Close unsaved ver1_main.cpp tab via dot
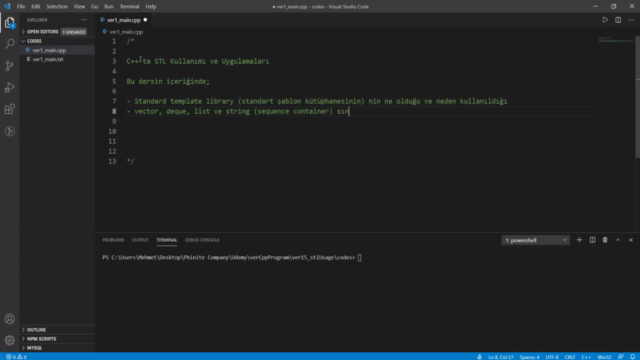Viewport: 640px width, 360px height. pos(145,20)
